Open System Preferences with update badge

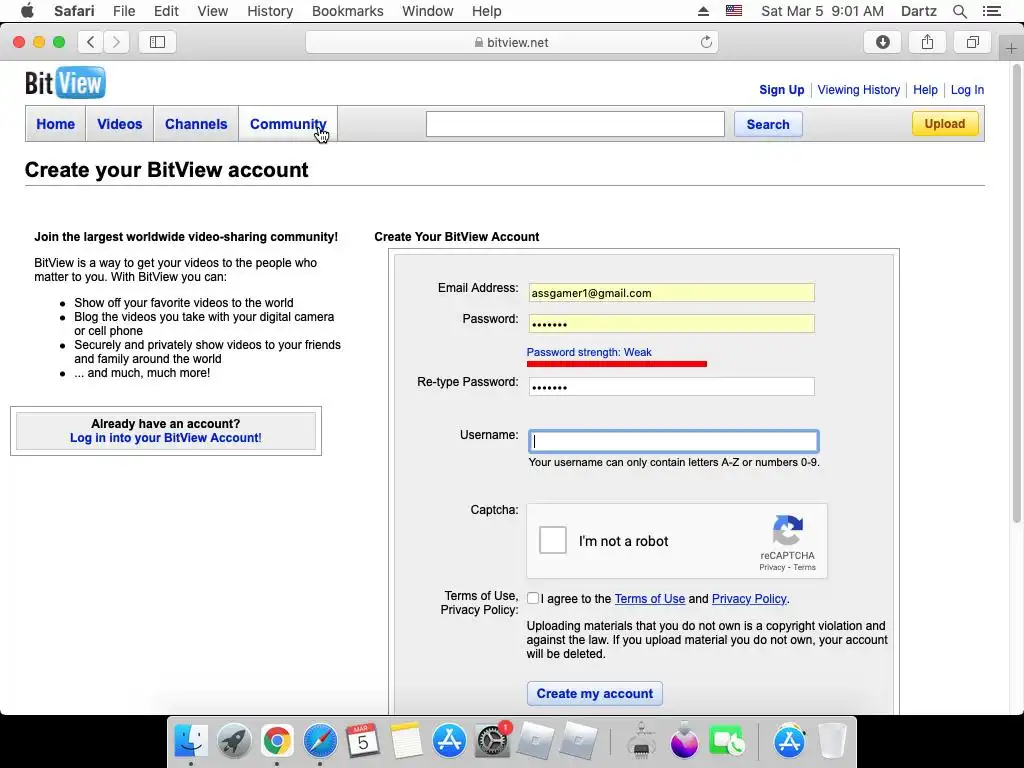[x=492, y=741]
